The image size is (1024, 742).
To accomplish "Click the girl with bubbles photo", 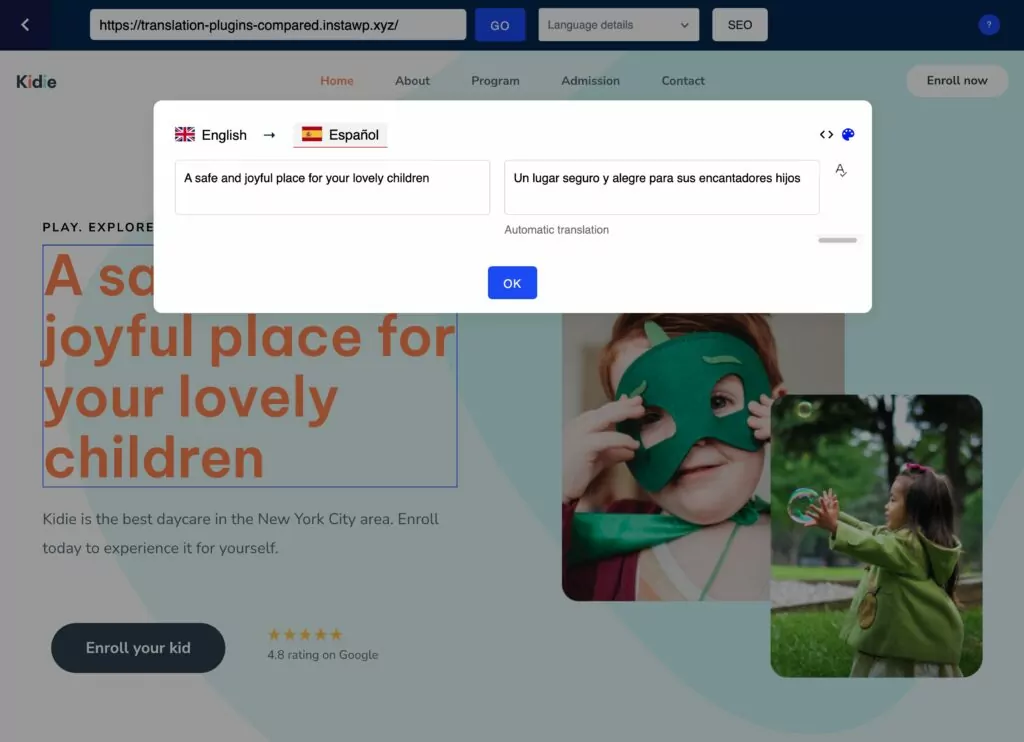I will click(x=876, y=536).
